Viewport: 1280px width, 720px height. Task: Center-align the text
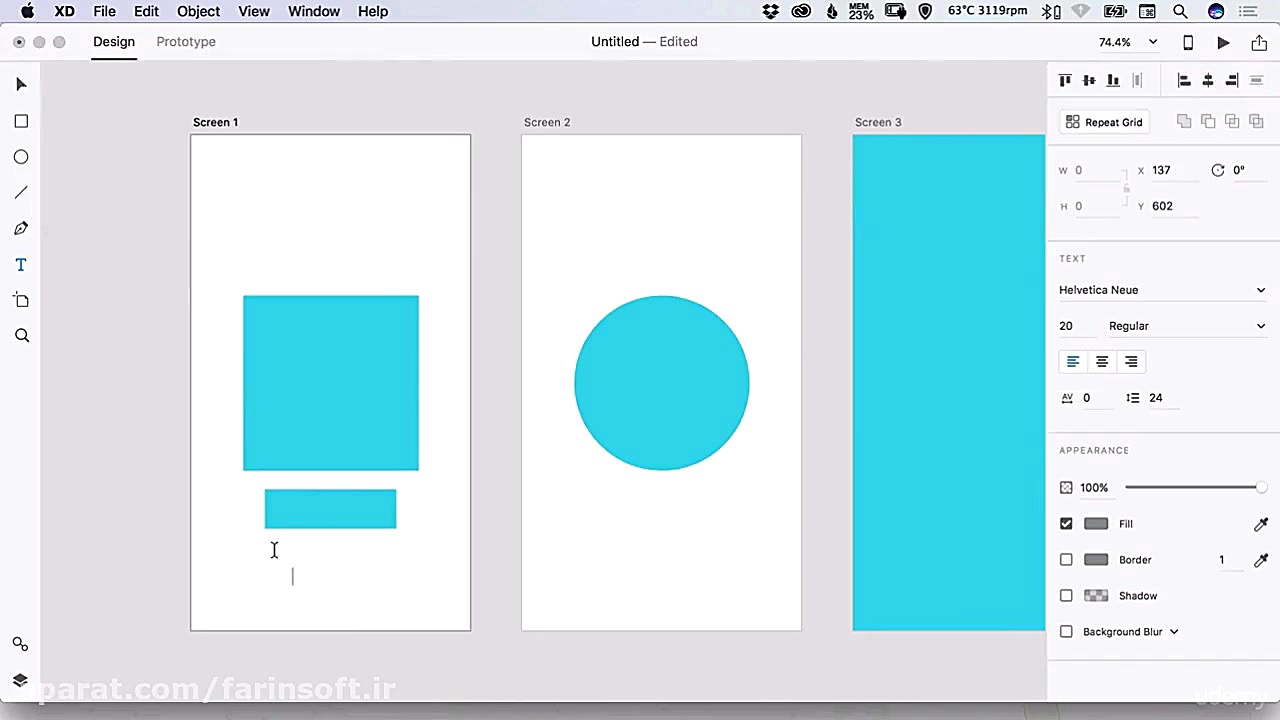(1102, 362)
